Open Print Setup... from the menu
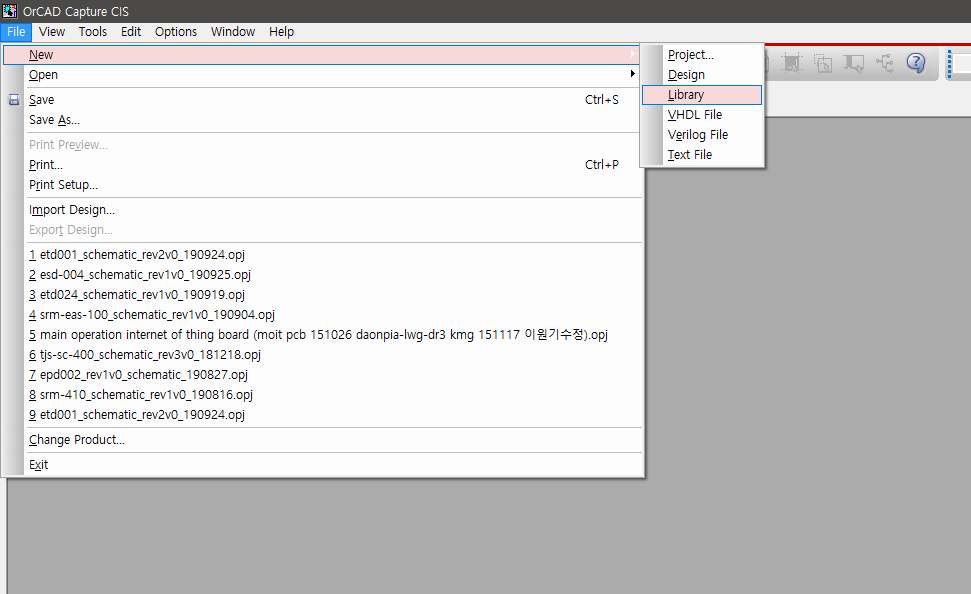 [322, 185]
